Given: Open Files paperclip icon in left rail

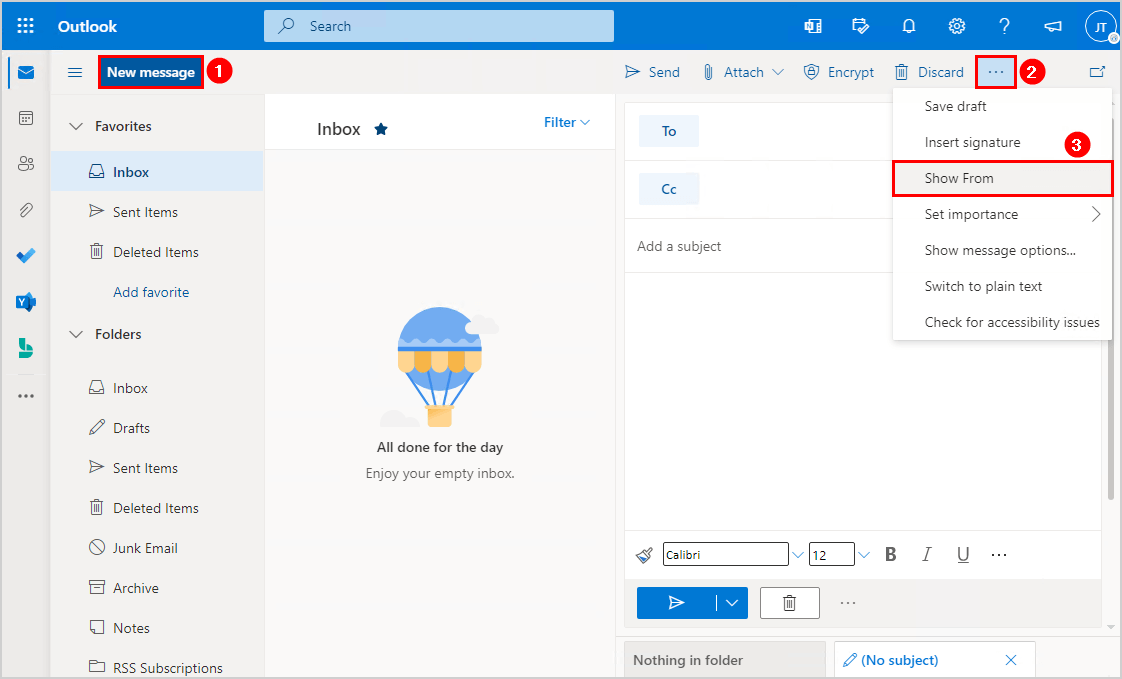Looking at the screenshot, I should click(x=26, y=210).
